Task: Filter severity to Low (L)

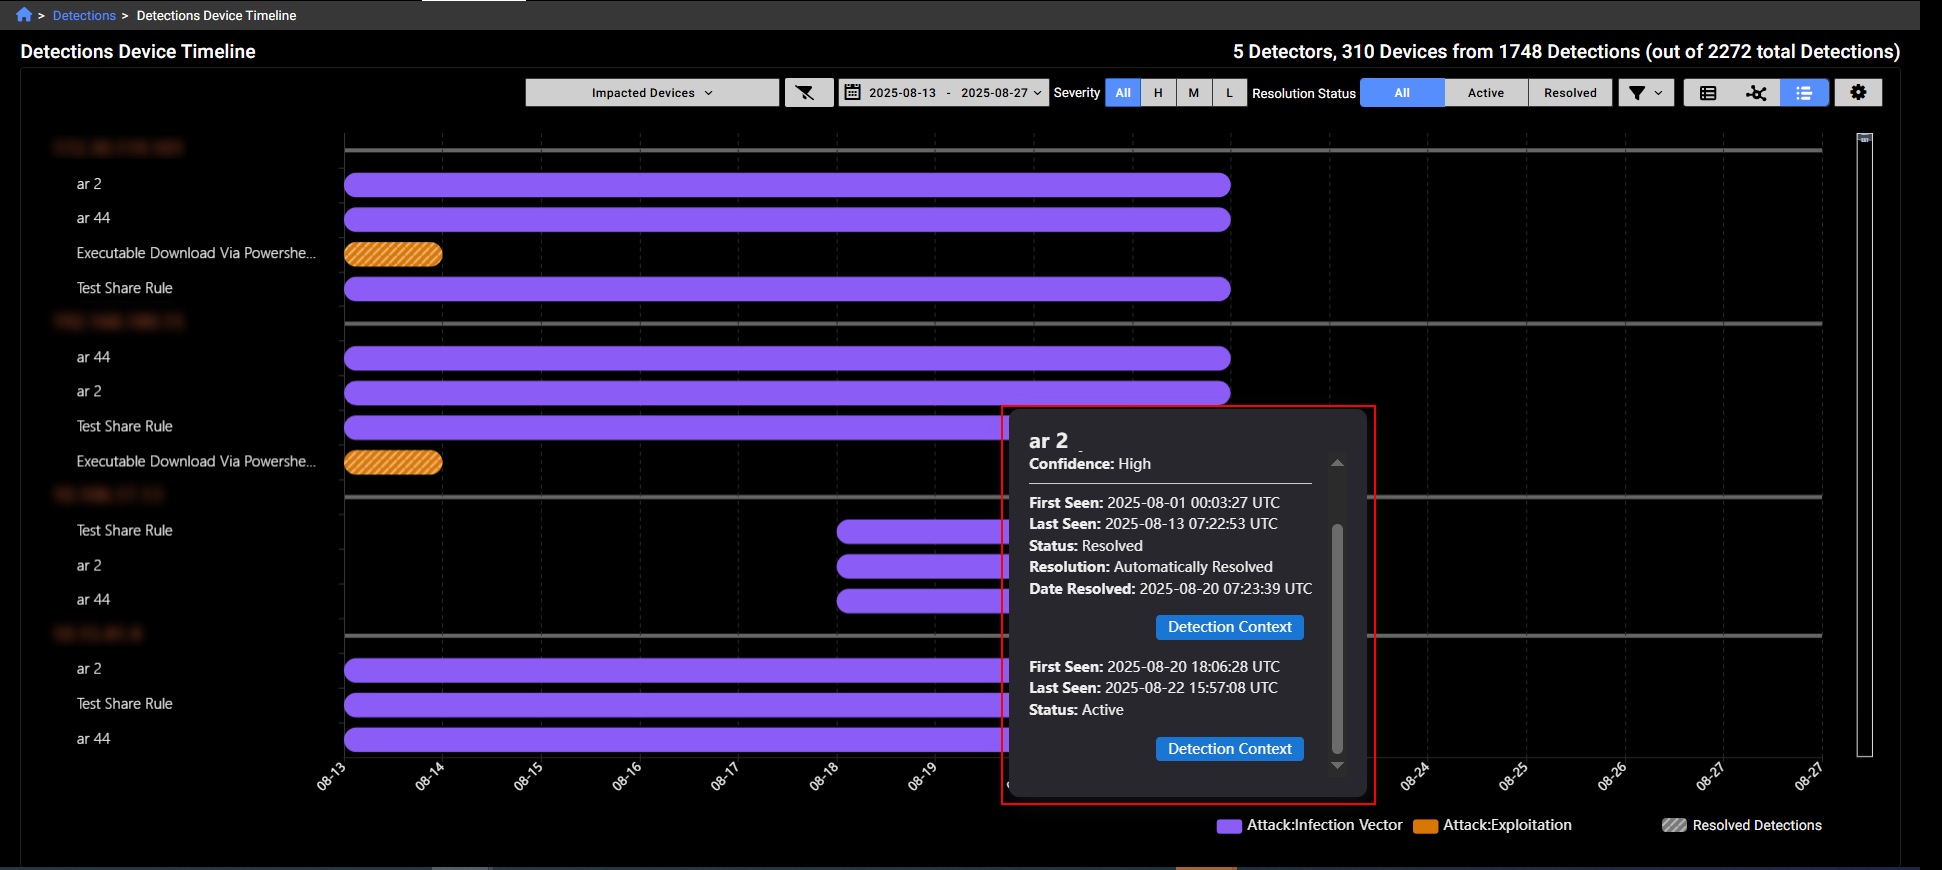Action: point(1230,93)
